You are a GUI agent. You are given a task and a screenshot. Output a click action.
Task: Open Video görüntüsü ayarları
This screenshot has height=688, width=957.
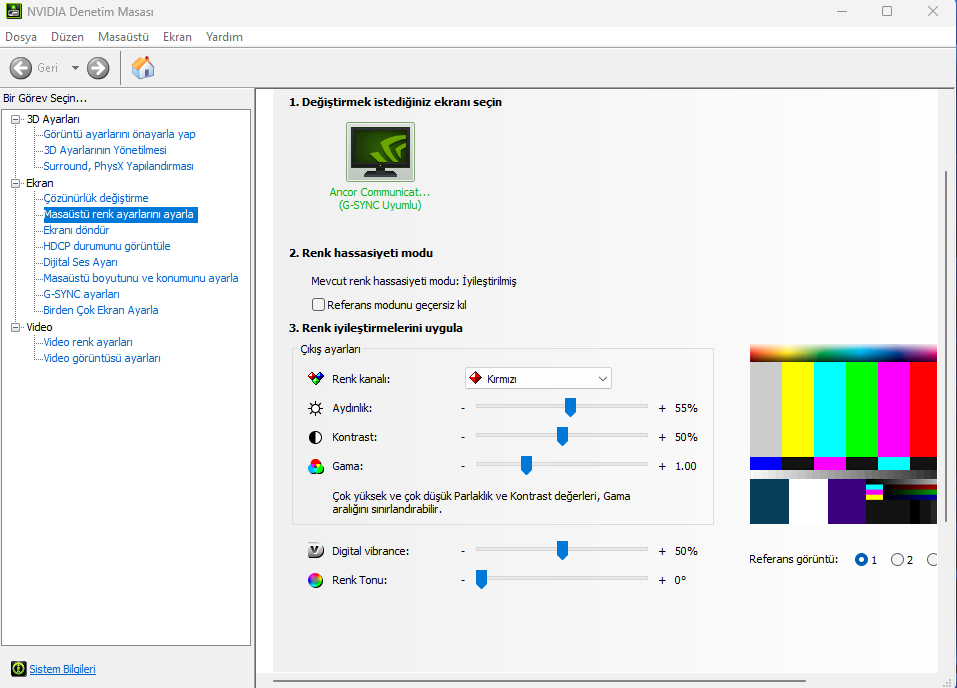(101, 358)
